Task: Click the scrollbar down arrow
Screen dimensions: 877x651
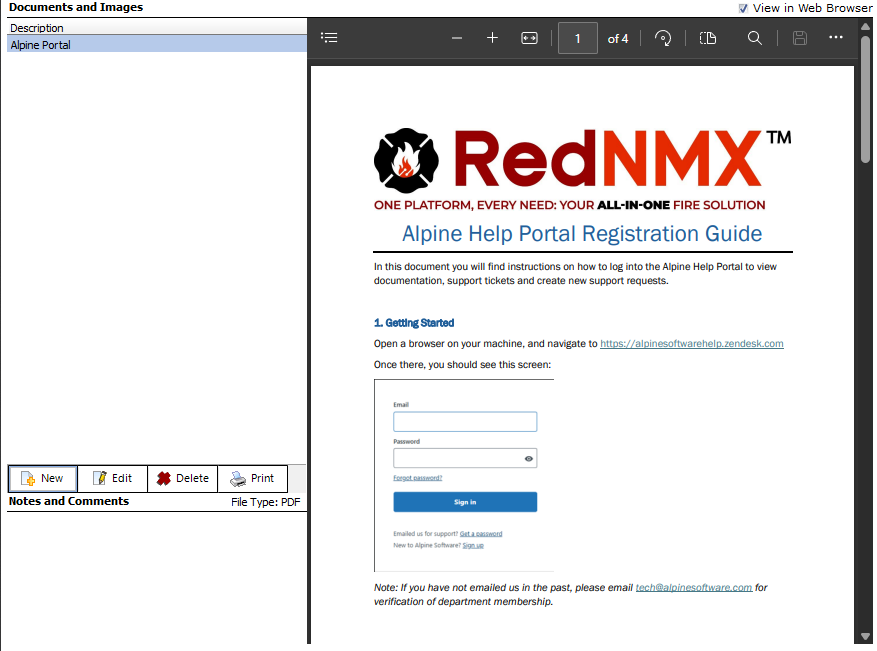Action: coord(865,636)
